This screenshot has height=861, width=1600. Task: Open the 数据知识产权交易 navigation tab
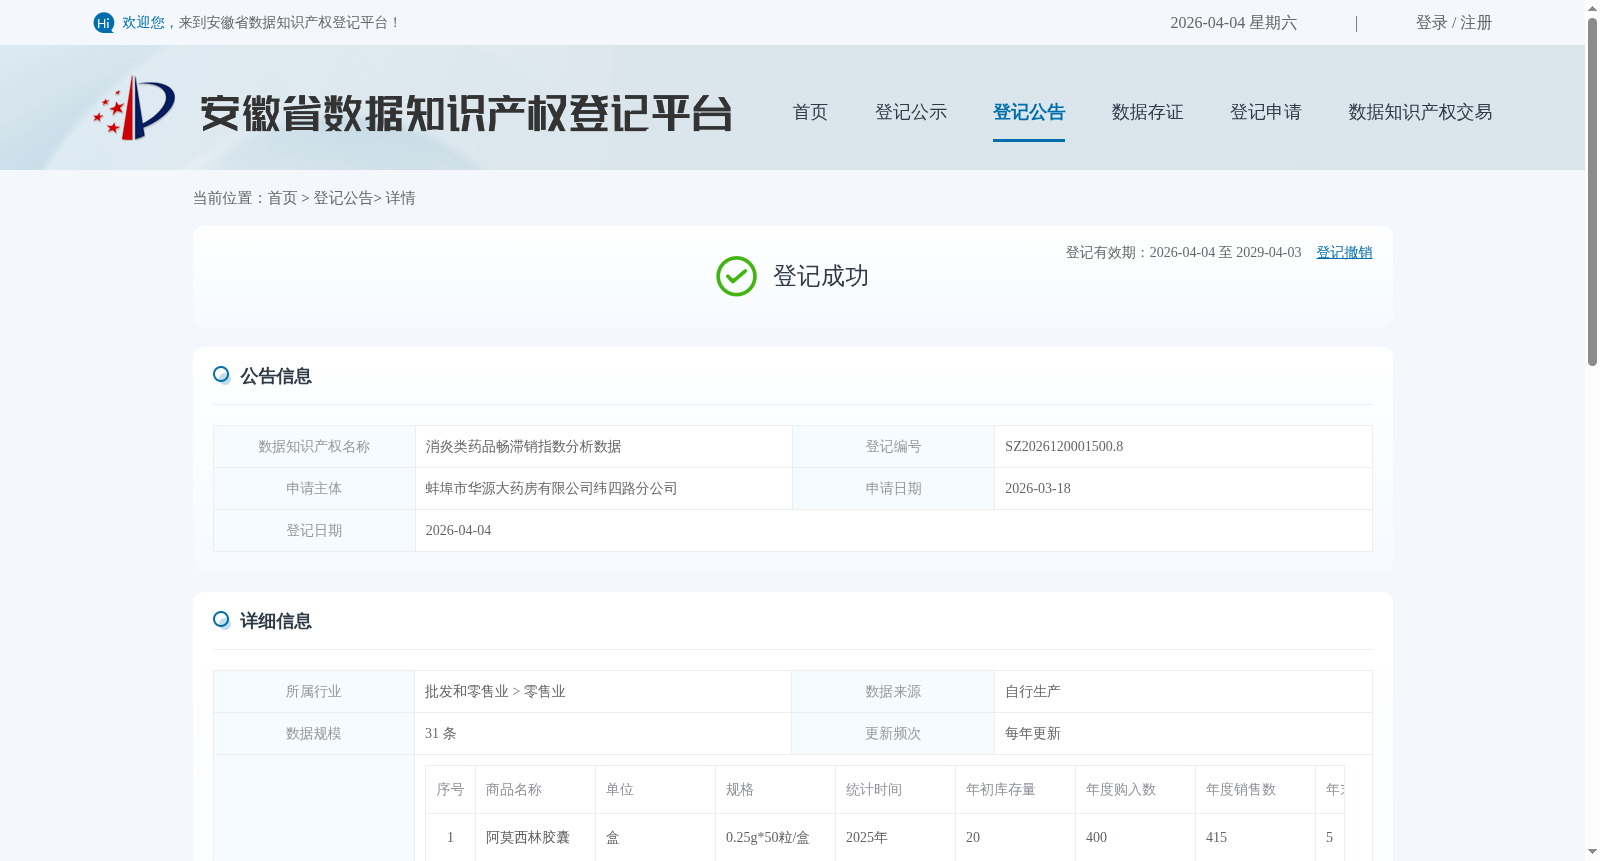(1420, 112)
